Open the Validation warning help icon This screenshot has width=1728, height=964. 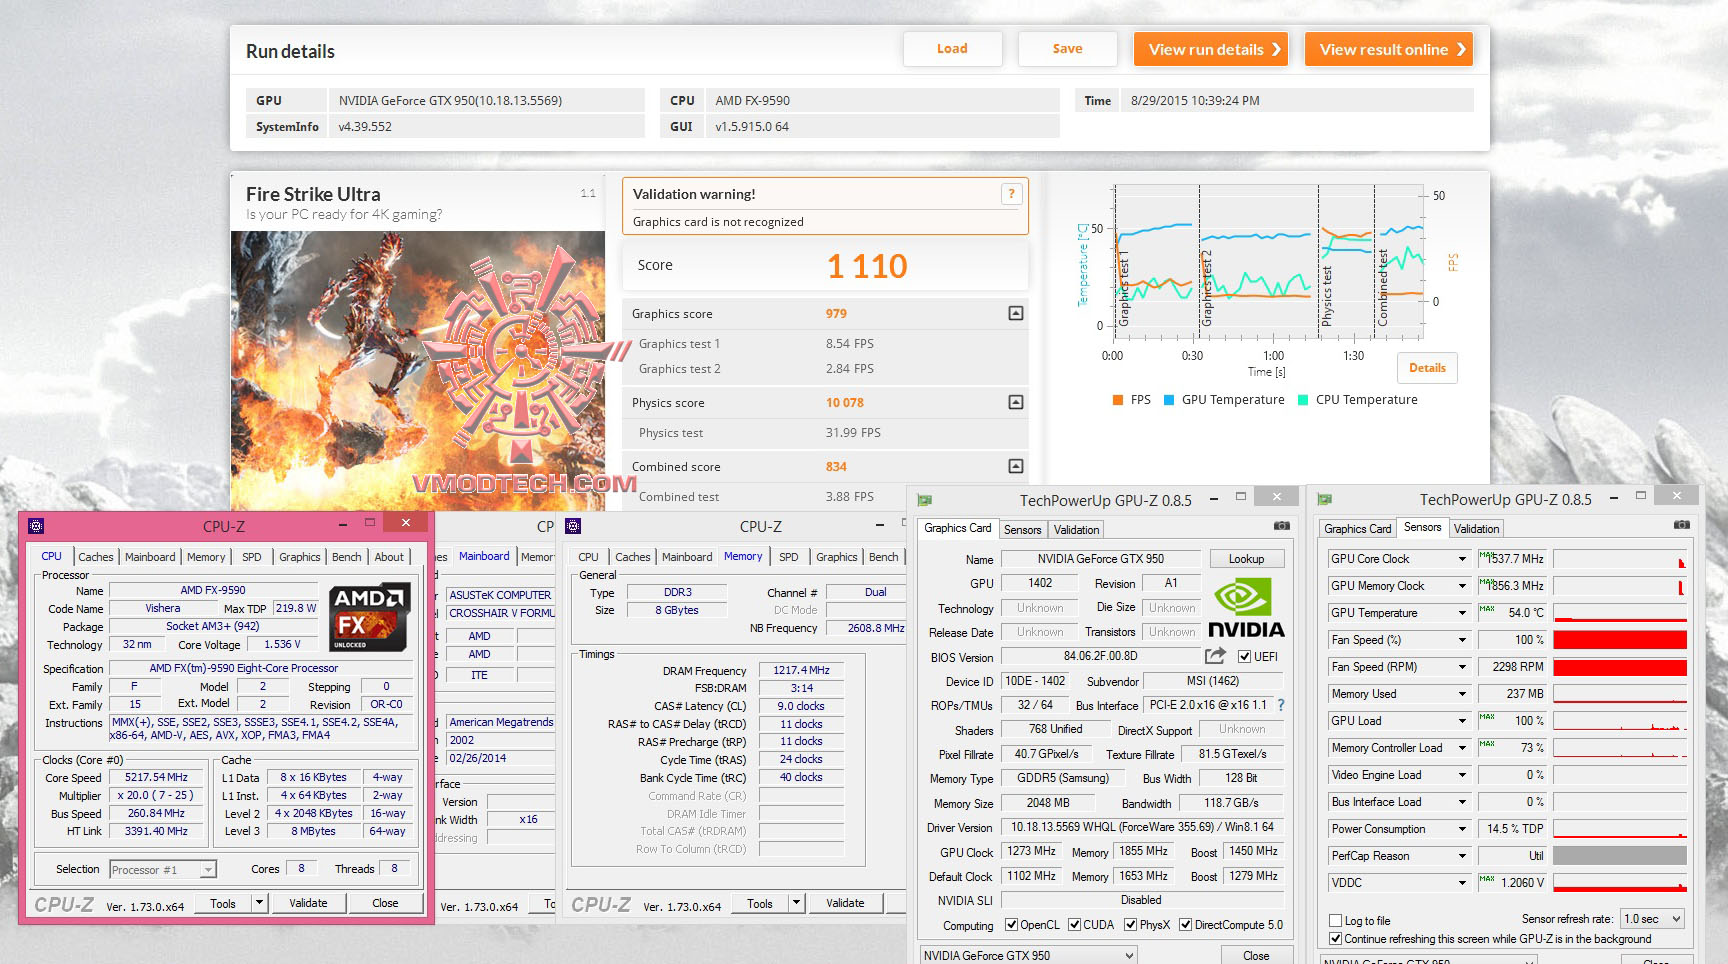[x=1011, y=194]
